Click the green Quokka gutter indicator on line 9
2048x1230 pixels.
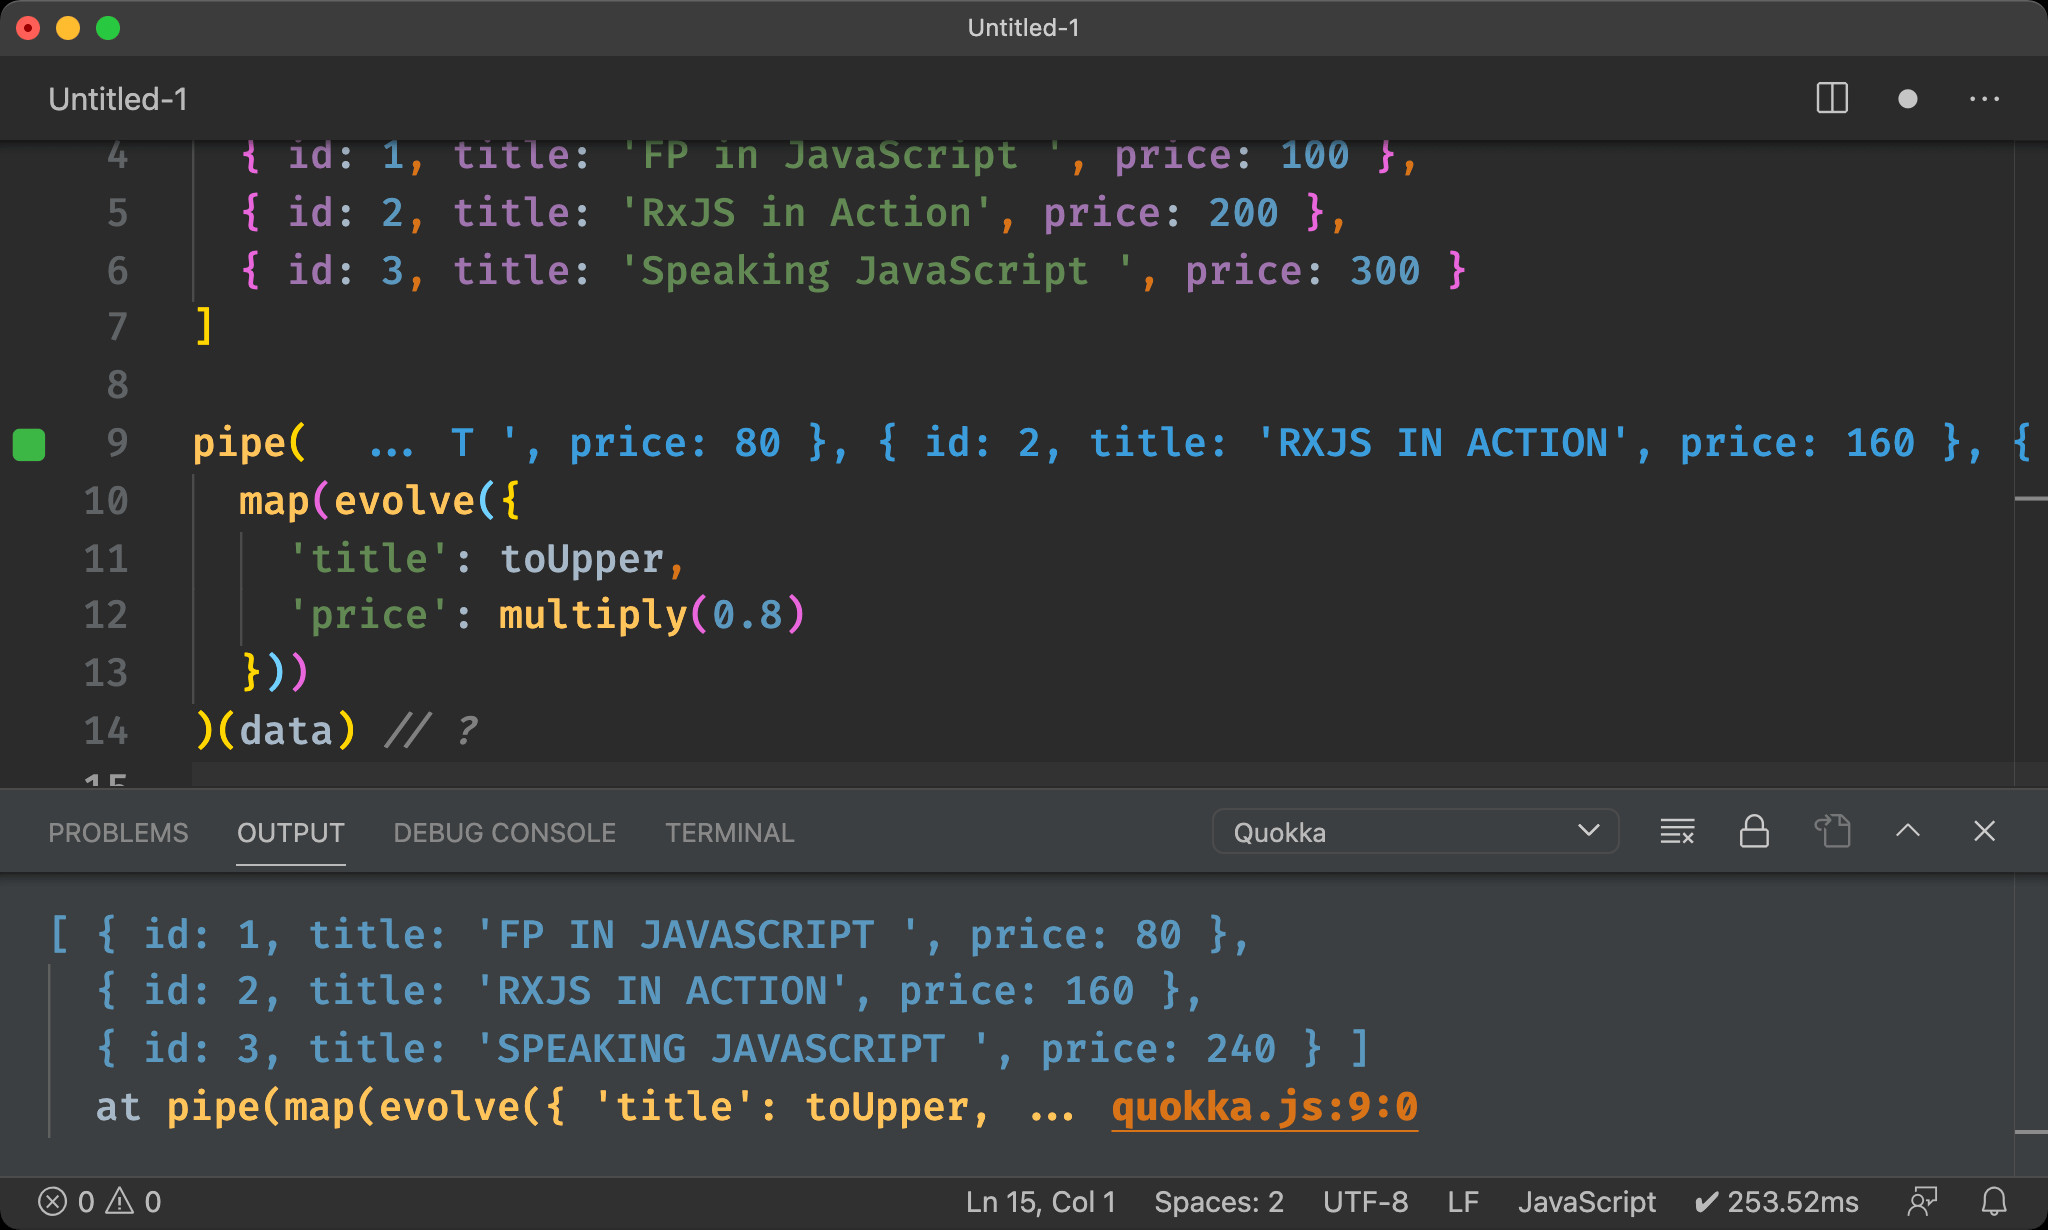click(x=29, y=444)
